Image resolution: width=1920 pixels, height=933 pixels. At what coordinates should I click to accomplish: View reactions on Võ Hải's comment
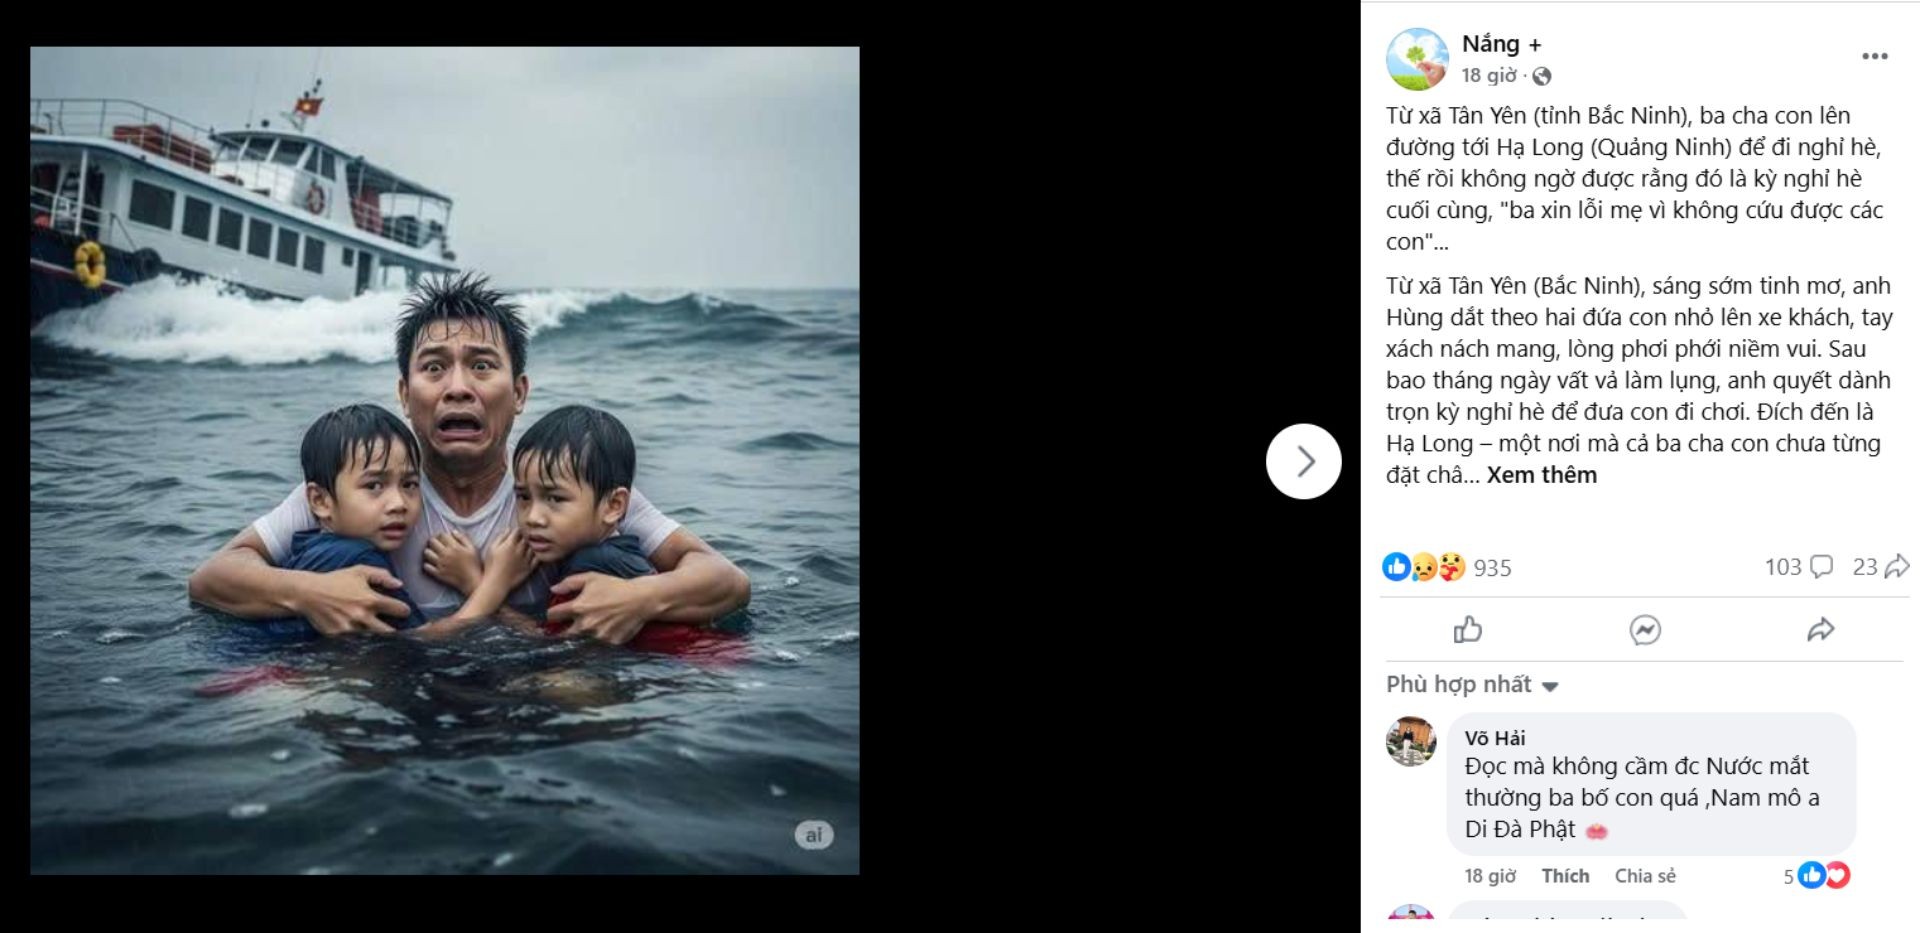click(1825, 876)
